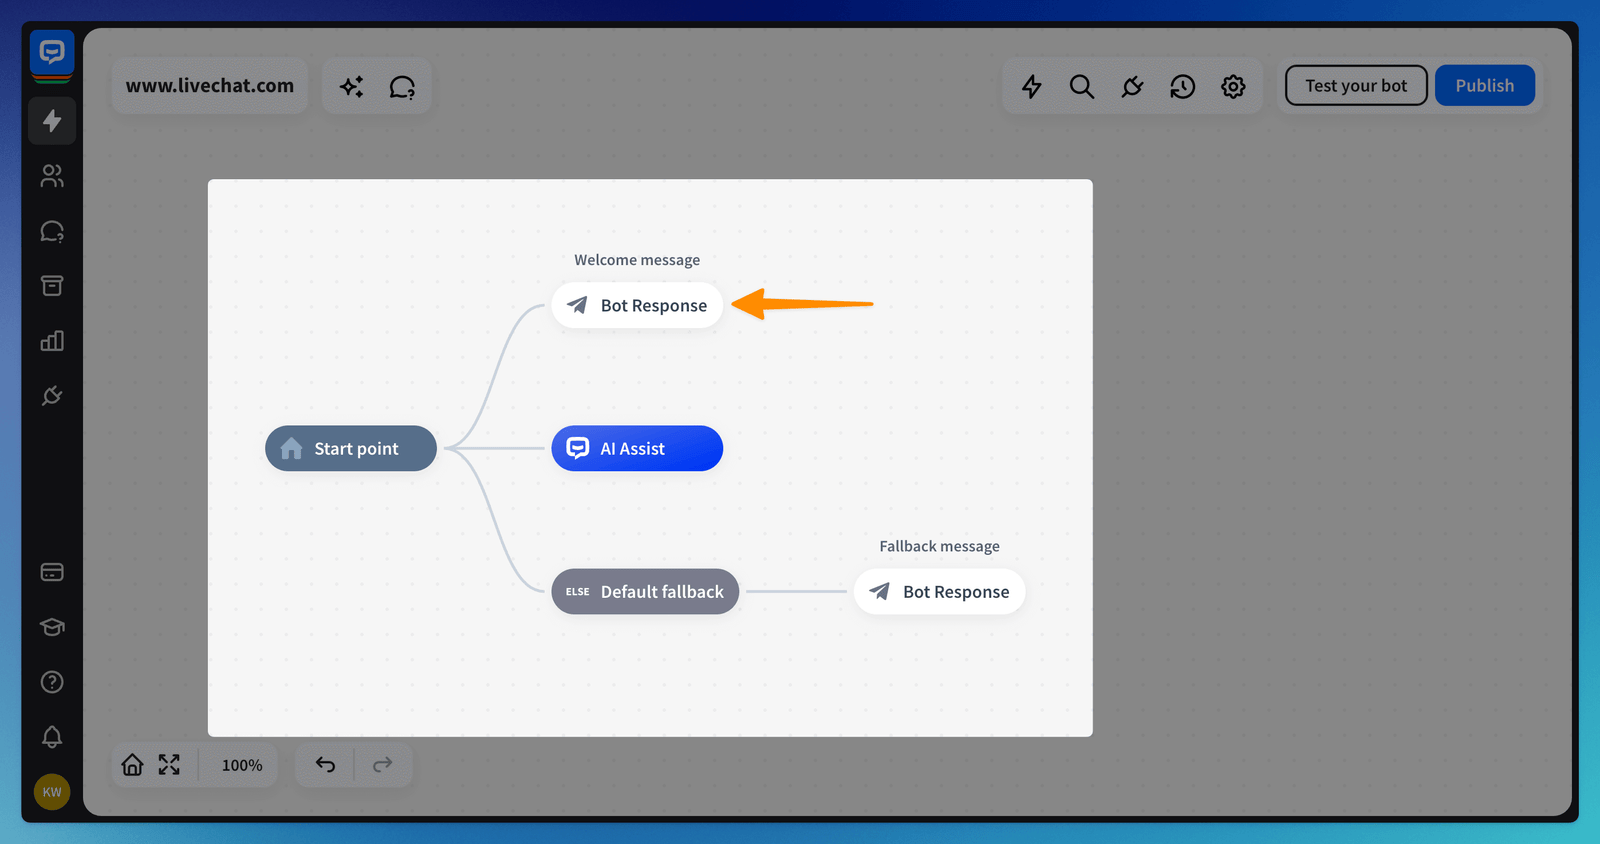This screenshot has height=844, width=1600.
Task: Click the Default fallback node
Action: tap(645, 592)
